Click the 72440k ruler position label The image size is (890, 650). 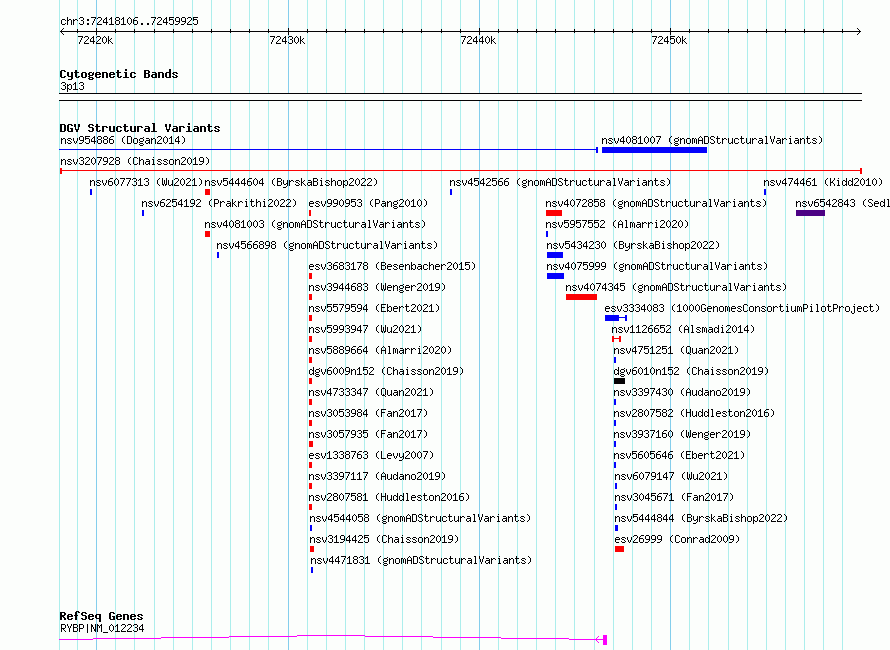point(478,40)
